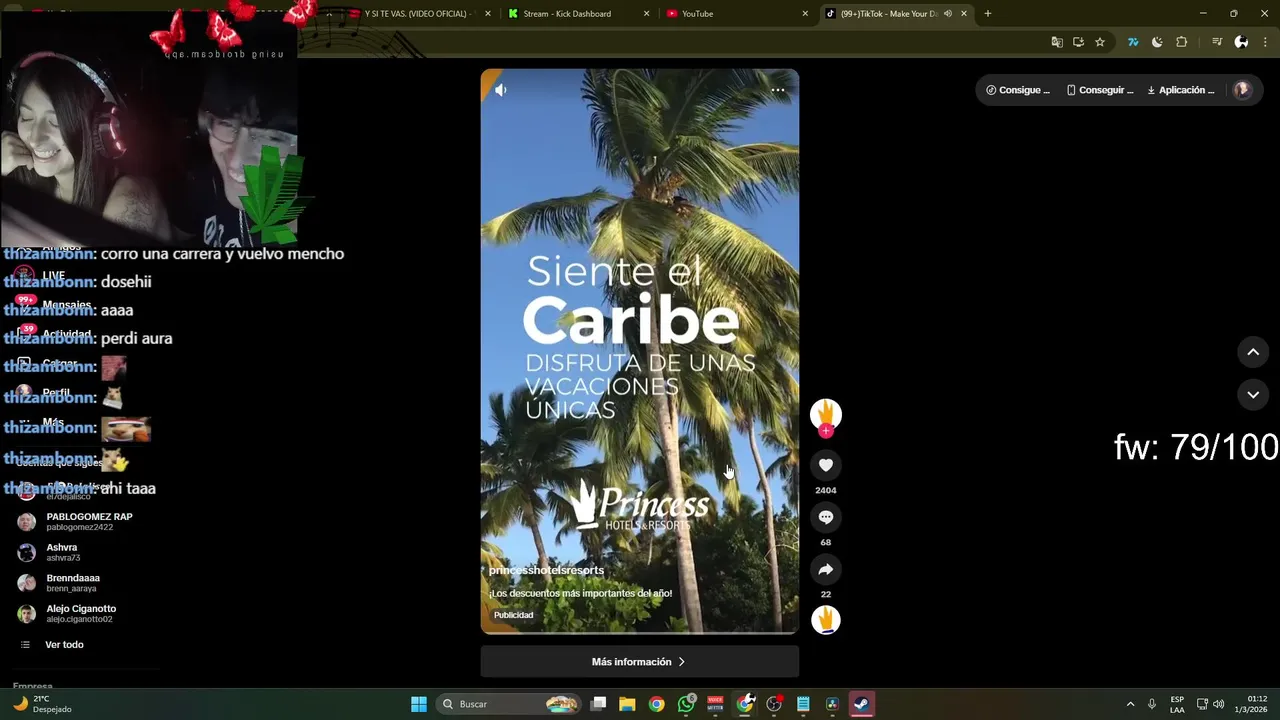Open Task View on the taskbar
This screenshot has height=720, width=1280.
[598, 704]
